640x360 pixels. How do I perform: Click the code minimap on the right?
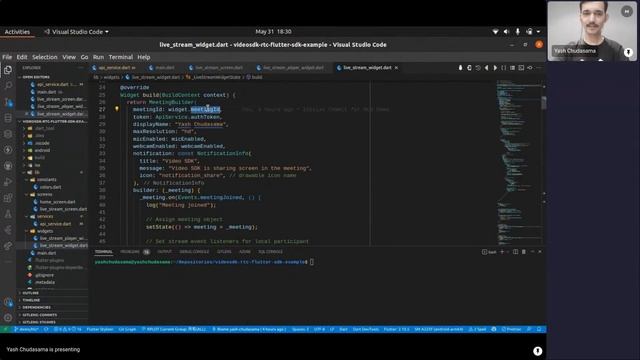point(518,163)
